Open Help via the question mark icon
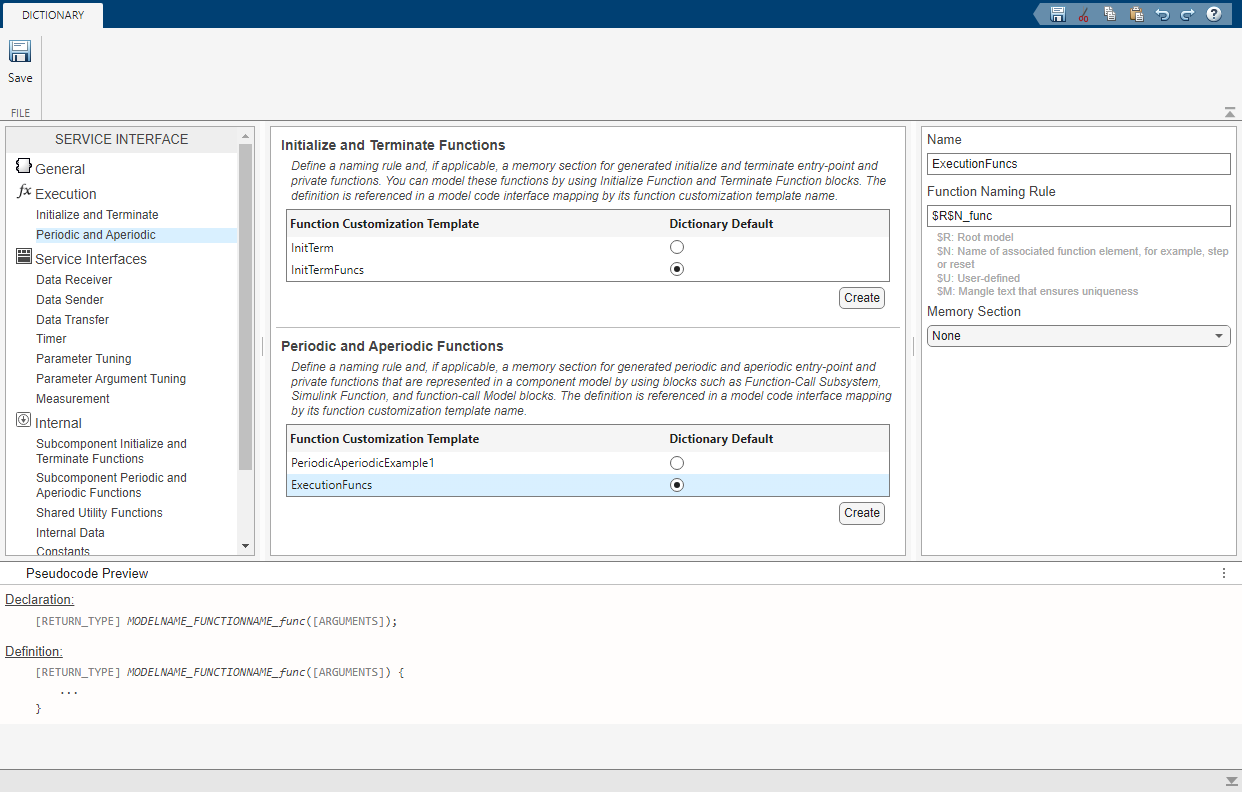This screenshot has width=1242, height=792. click(x=1214, y=14)
